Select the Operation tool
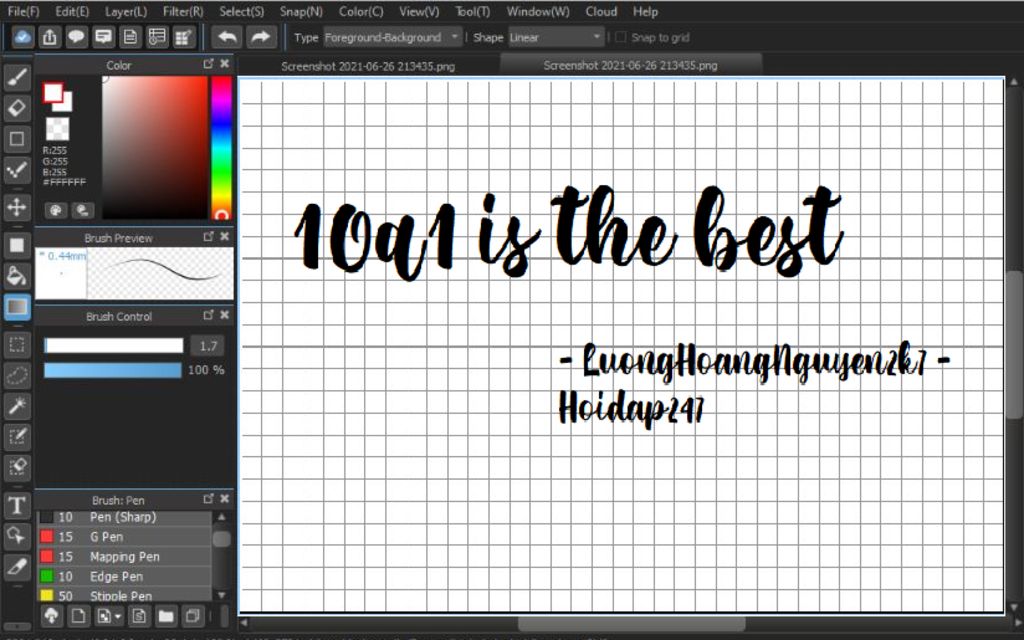 point(17,536)
